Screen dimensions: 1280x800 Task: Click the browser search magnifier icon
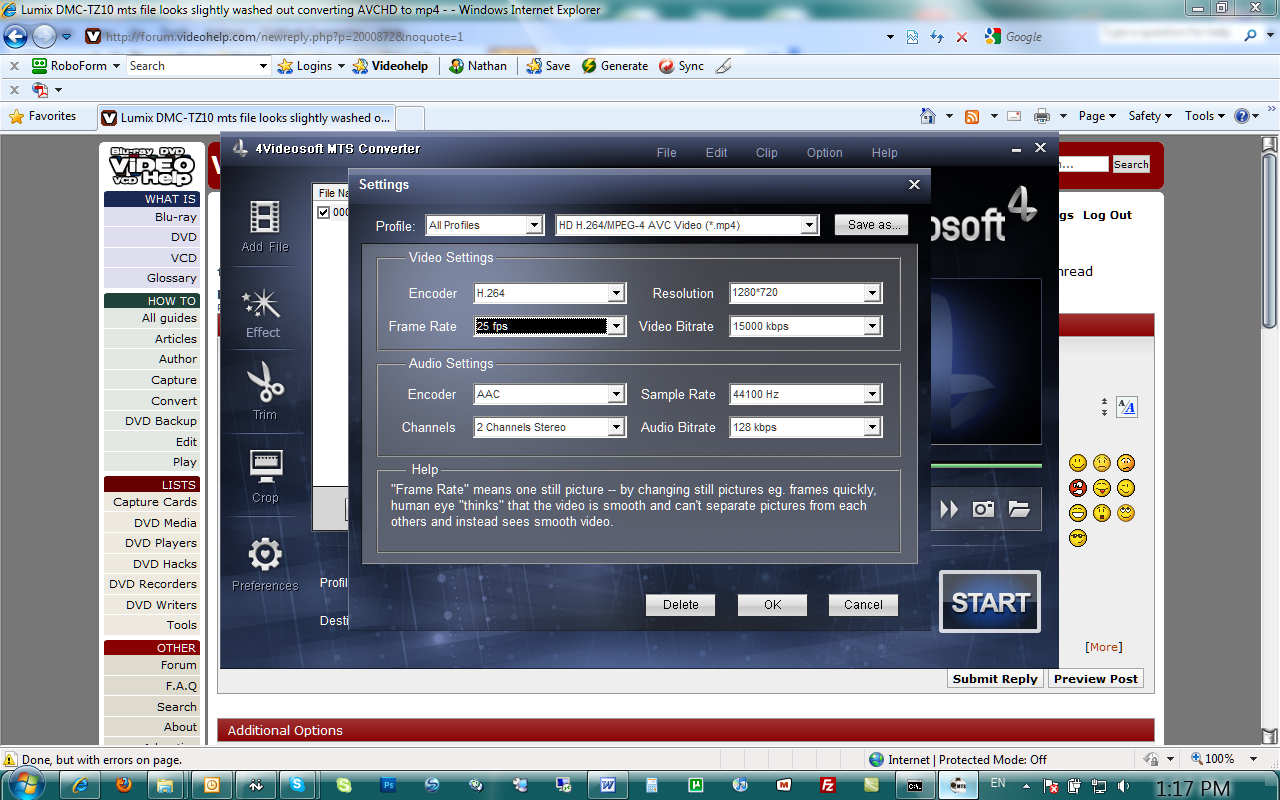1251,36
